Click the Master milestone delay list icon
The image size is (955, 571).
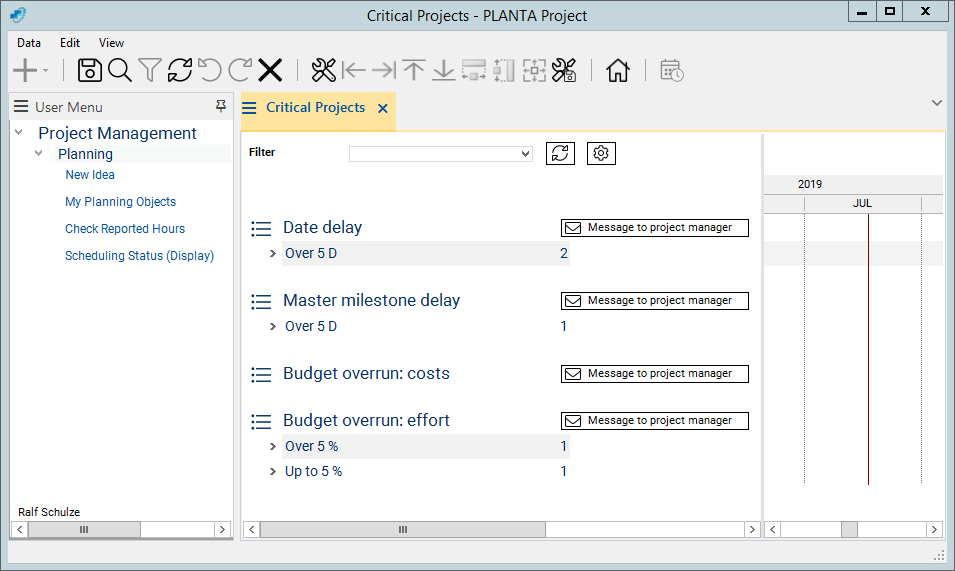tap(261, 301)
